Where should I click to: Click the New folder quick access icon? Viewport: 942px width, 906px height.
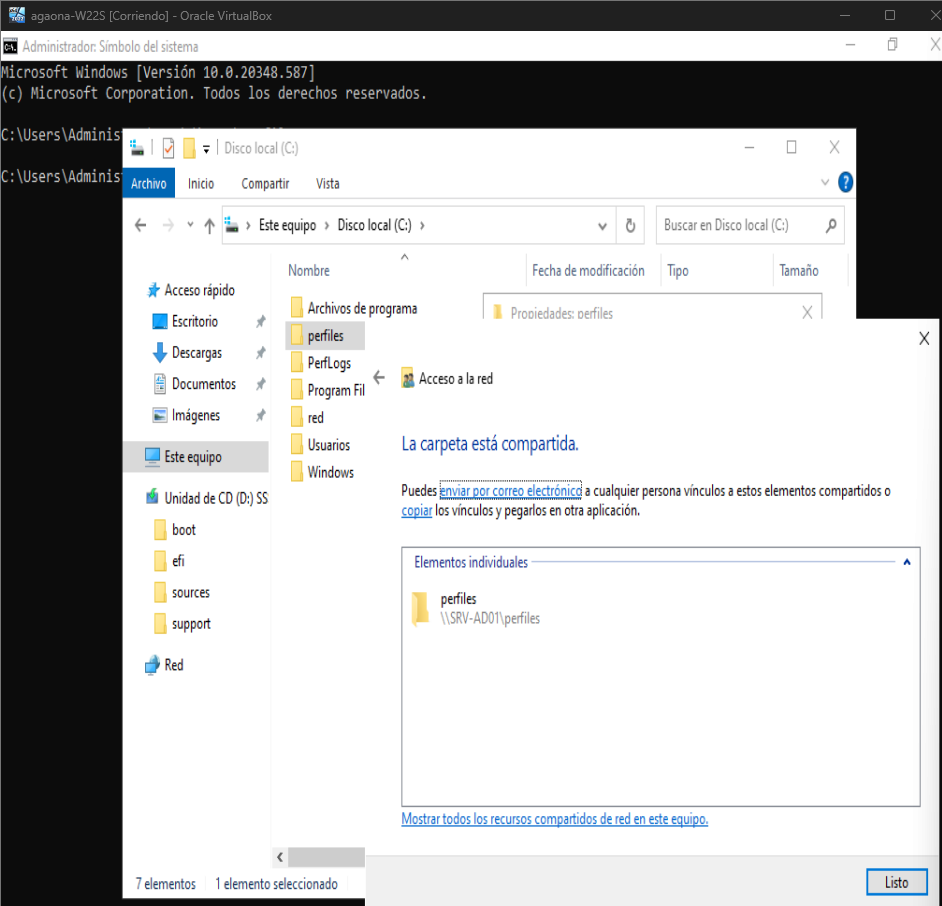189,148
